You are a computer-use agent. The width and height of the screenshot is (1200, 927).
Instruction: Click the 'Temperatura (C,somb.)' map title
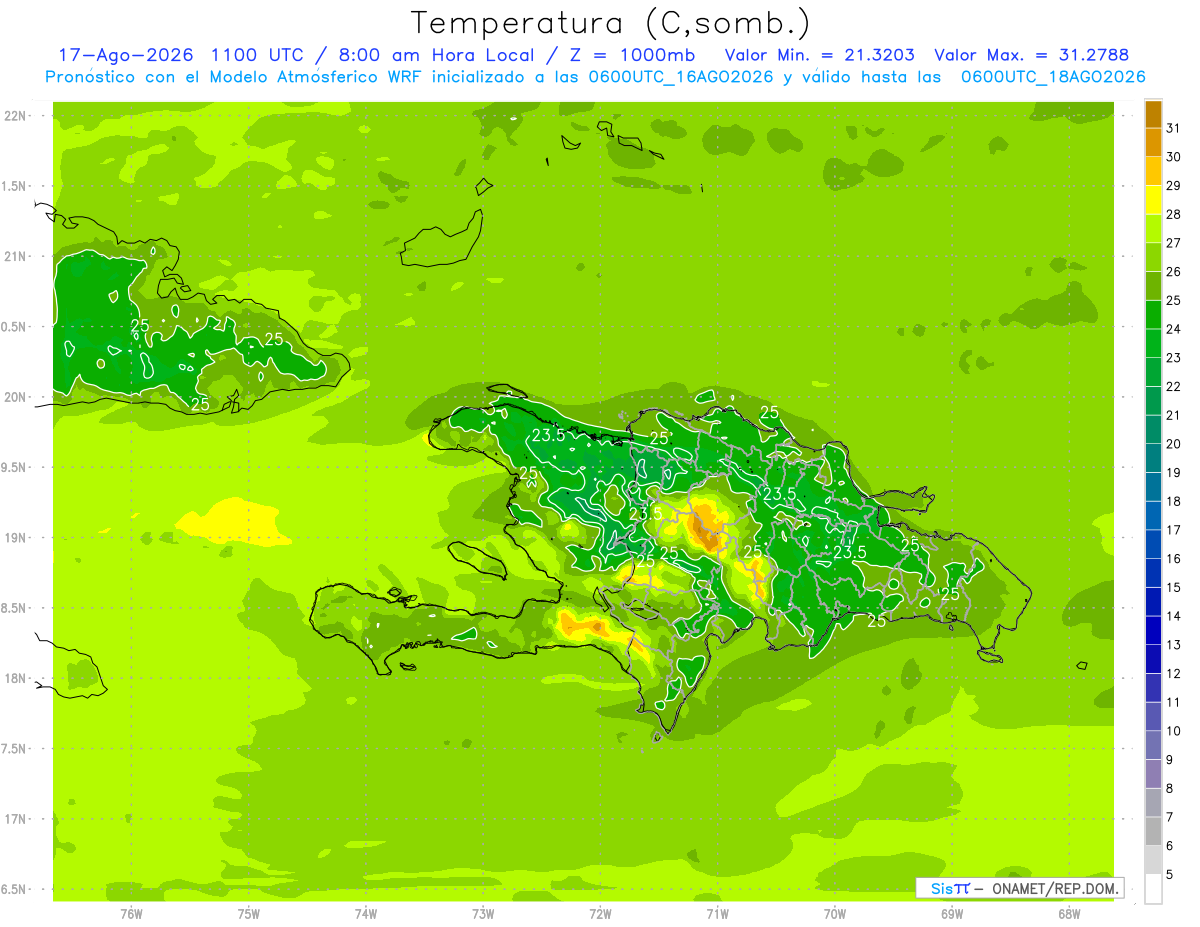(610, 24)
